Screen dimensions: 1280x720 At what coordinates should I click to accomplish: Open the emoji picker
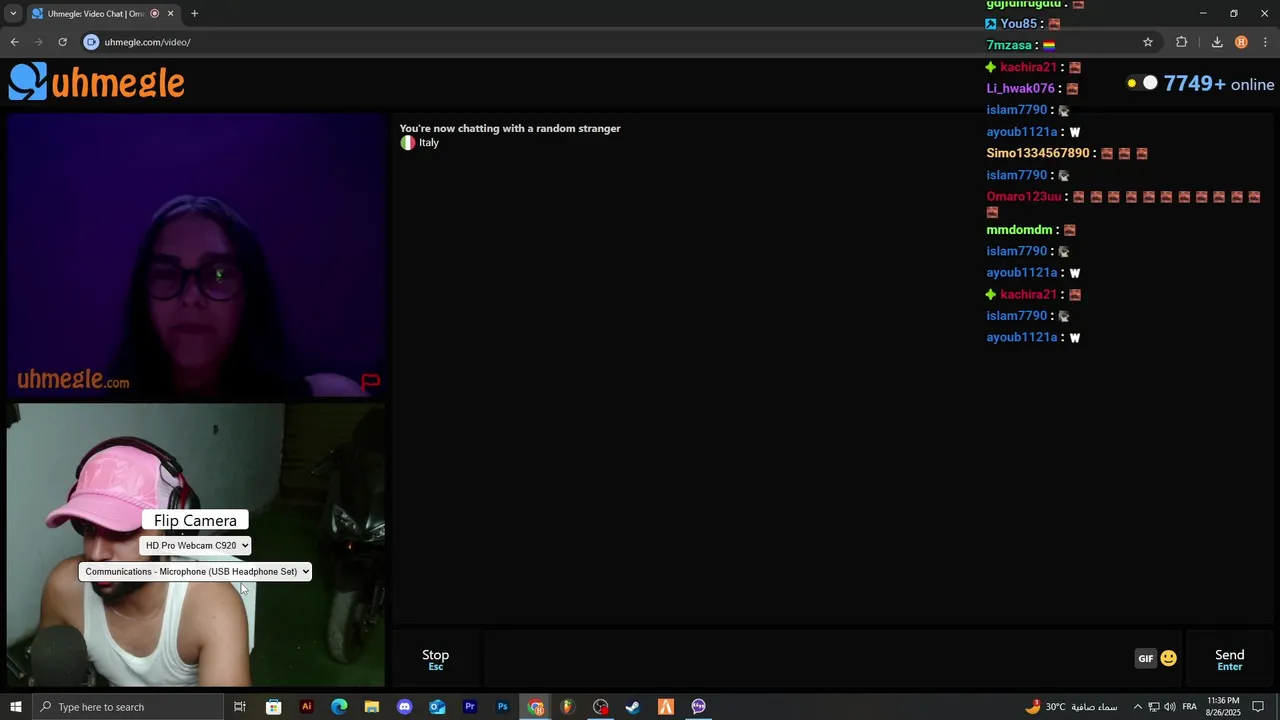coord(1168,658)
